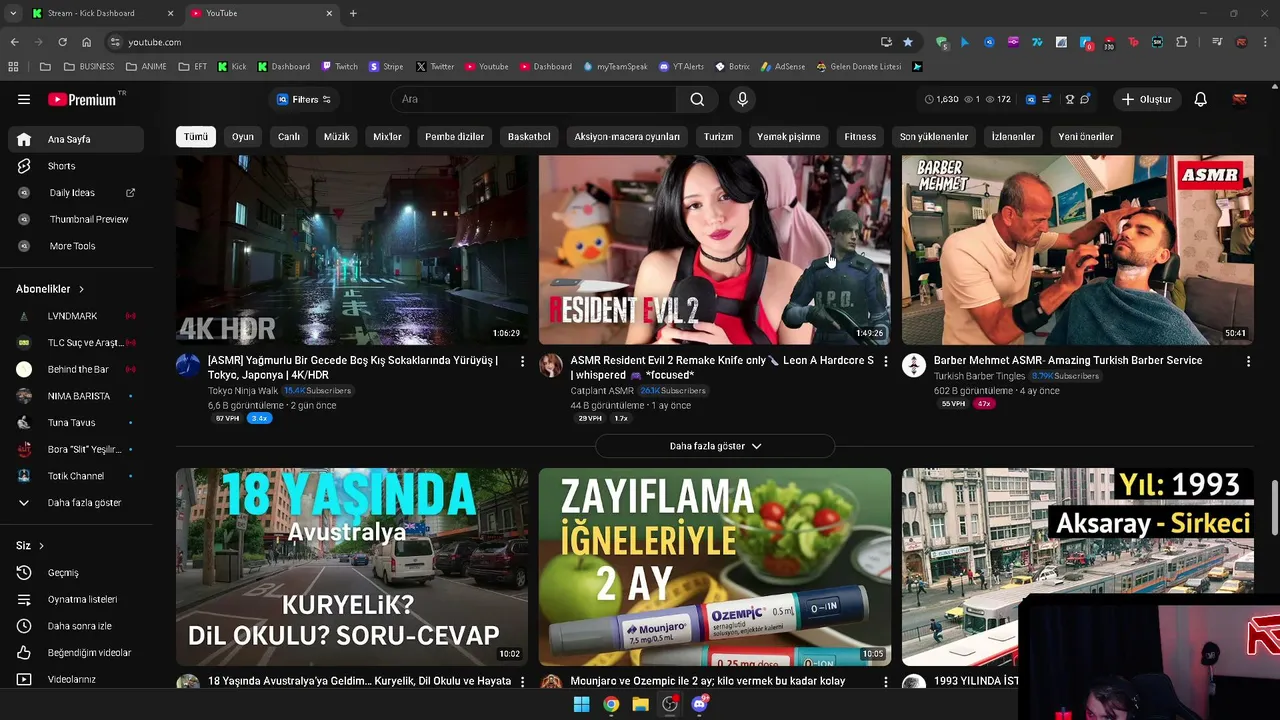Select the Pembe diziler chip
Image resolution: width=1280 pixels, height=720 pixels.
pyautogui.click(x=454, y=136)
